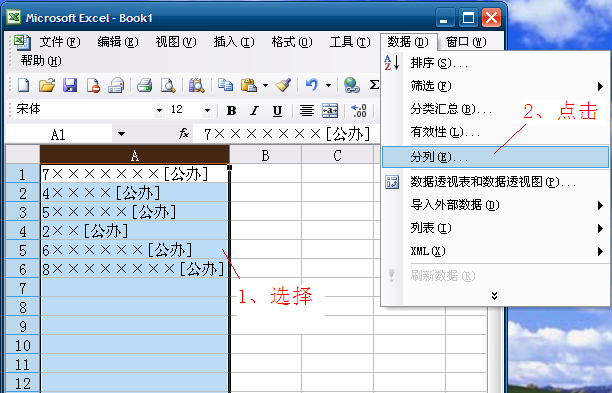
Task: Click the Undo arrow icon
Action: 312,85
